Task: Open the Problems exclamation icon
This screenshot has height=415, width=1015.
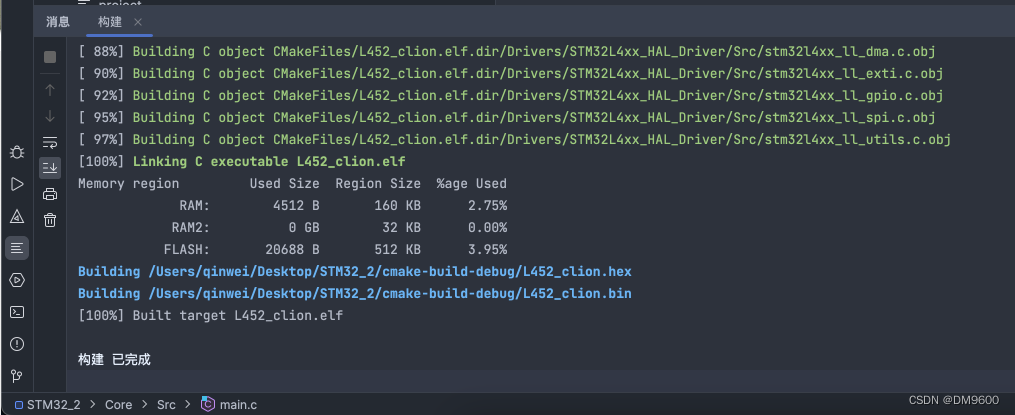Action: pyautogui.click(x=17, y=344)
